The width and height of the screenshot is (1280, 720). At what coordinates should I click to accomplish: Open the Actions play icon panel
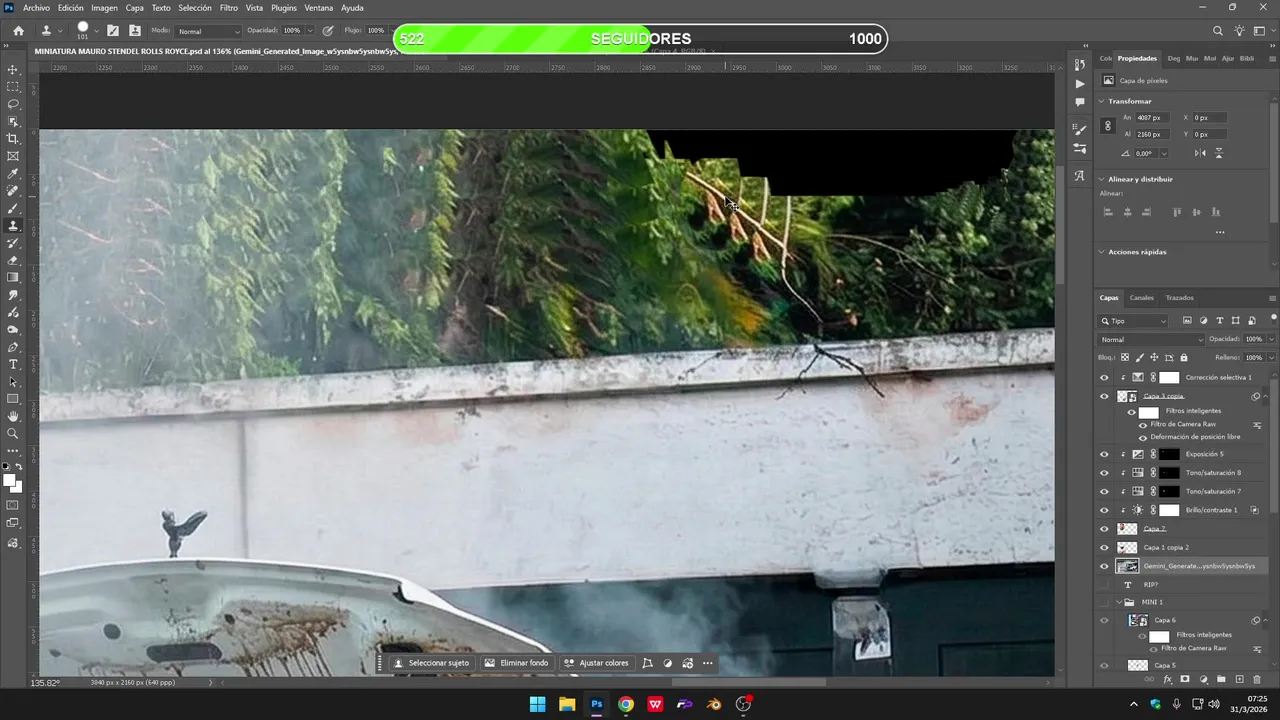click(1080, 84)
